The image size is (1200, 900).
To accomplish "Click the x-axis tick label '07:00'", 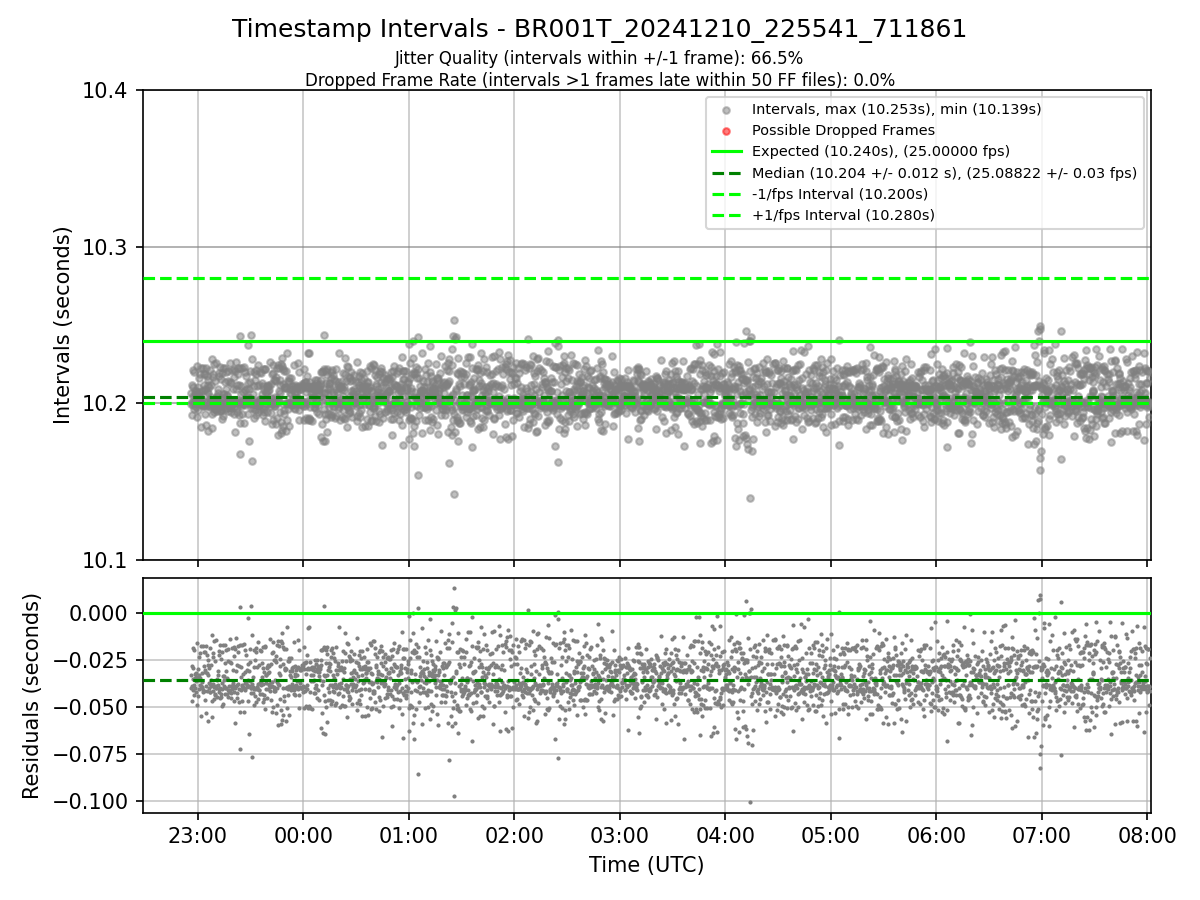I will [x=1042, y=834].
